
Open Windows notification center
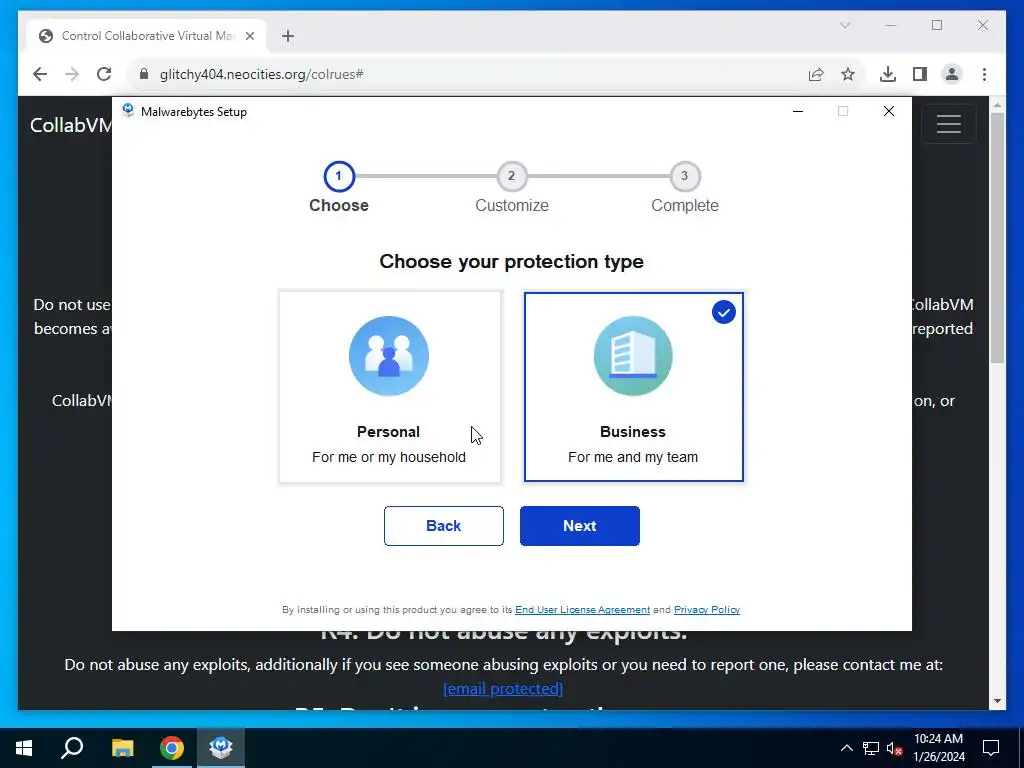coord(991,748)
